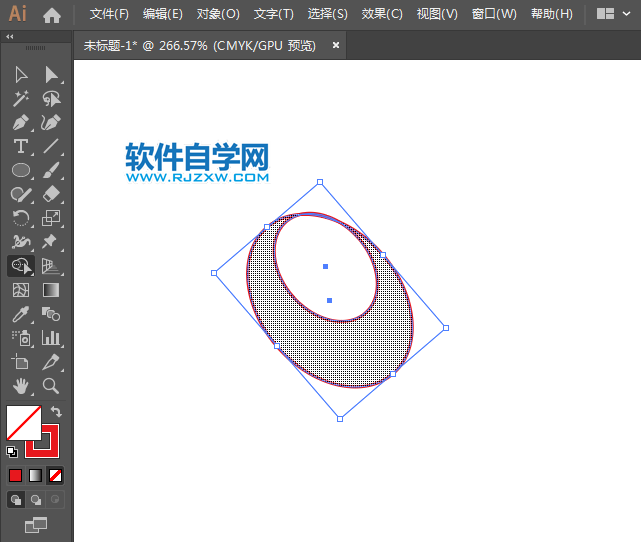The height and width of the screenshot is (542, 641).
Task: Select the Pen tool
Action: tap(20, 123)
